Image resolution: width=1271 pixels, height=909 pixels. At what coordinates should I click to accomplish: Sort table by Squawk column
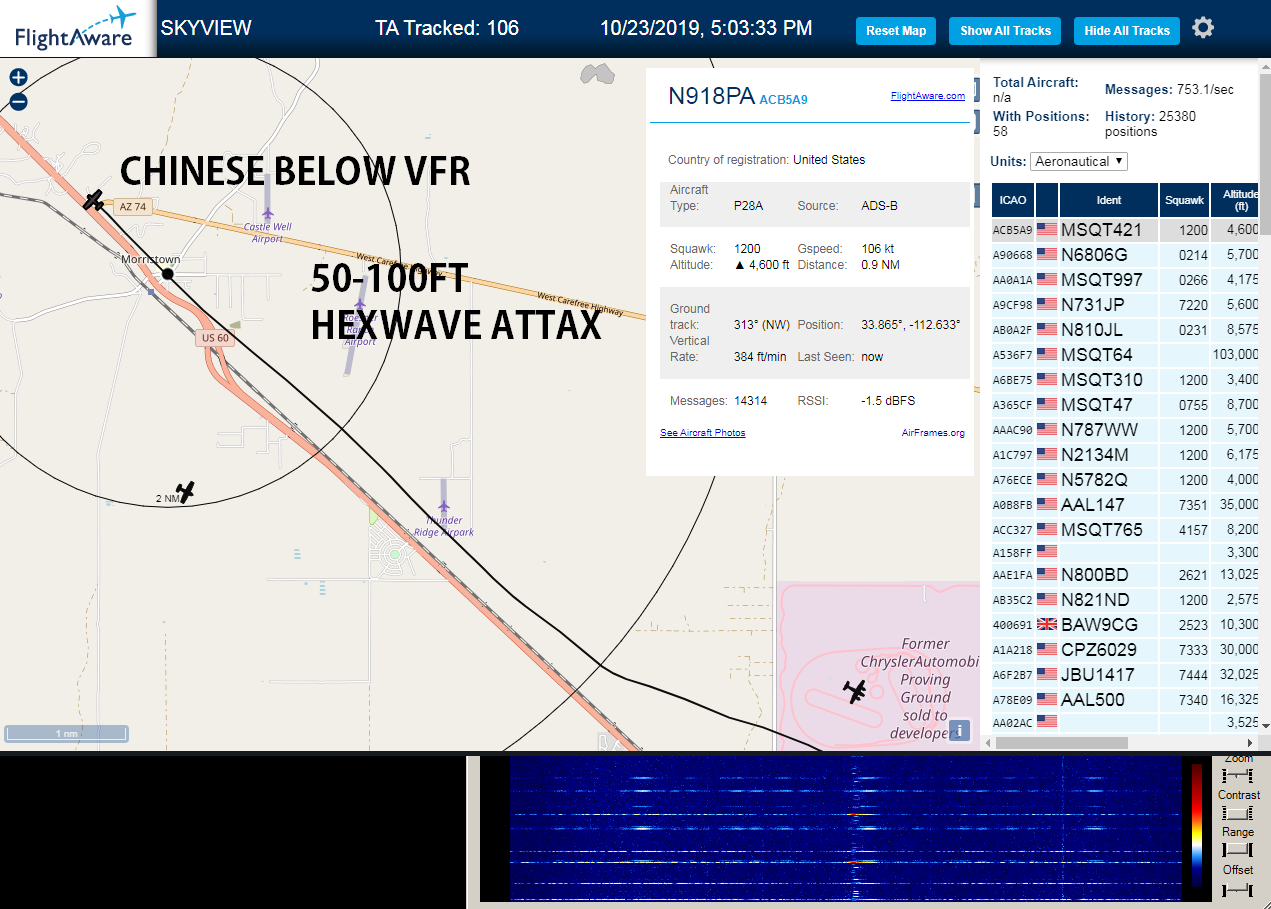1184,200
